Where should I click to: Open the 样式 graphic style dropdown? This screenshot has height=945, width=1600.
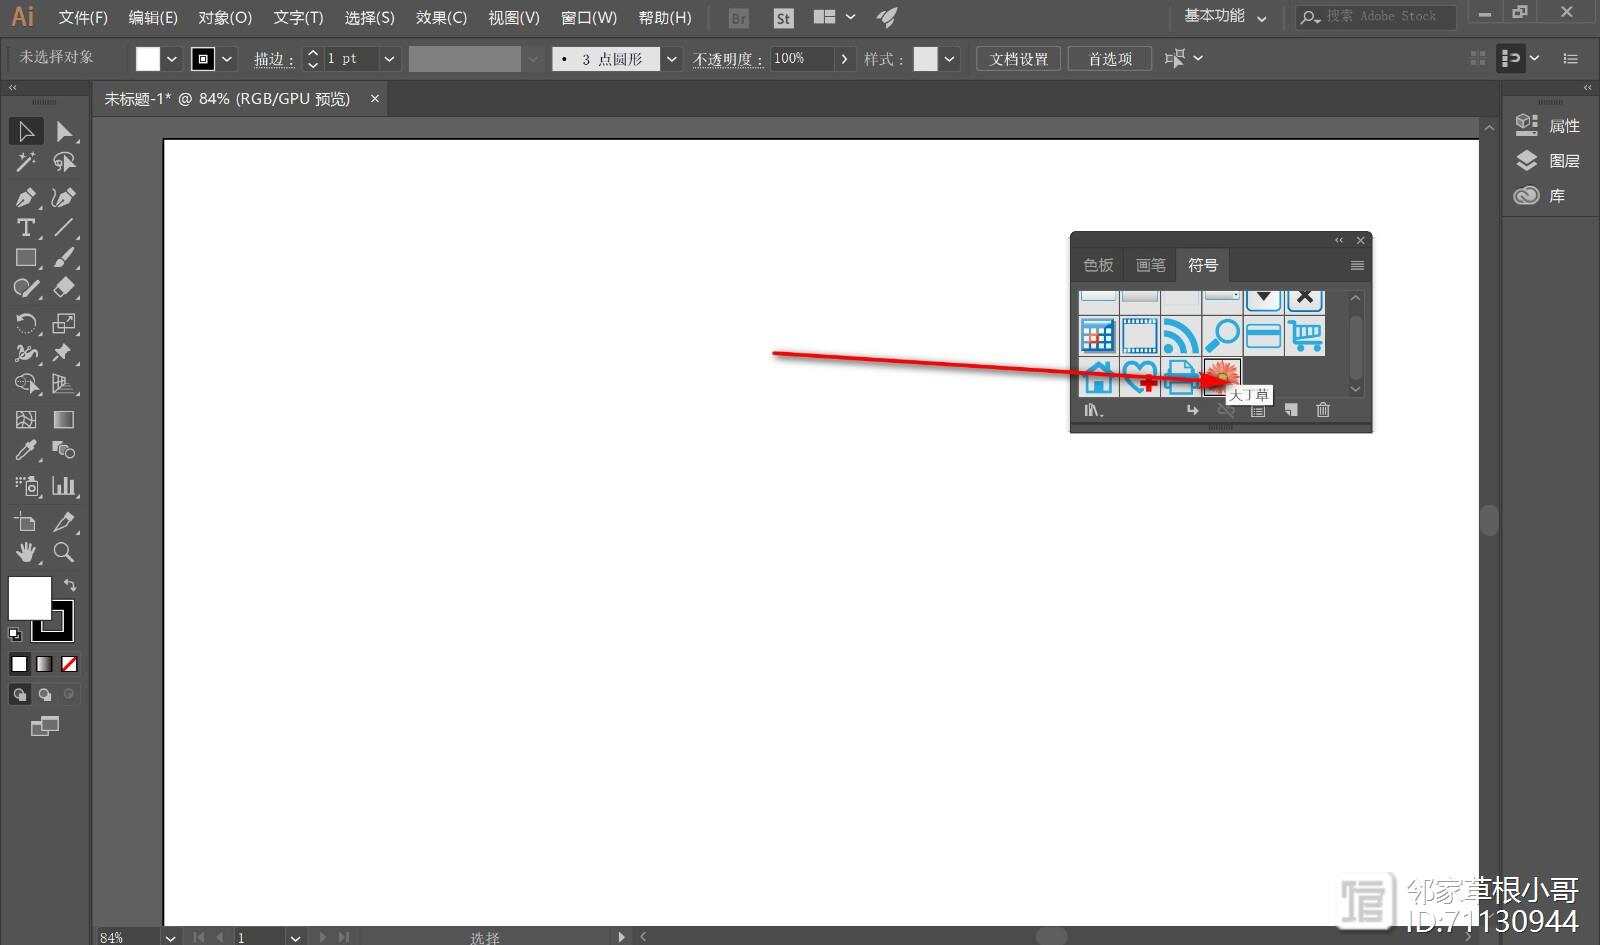(x=949, y=59)
